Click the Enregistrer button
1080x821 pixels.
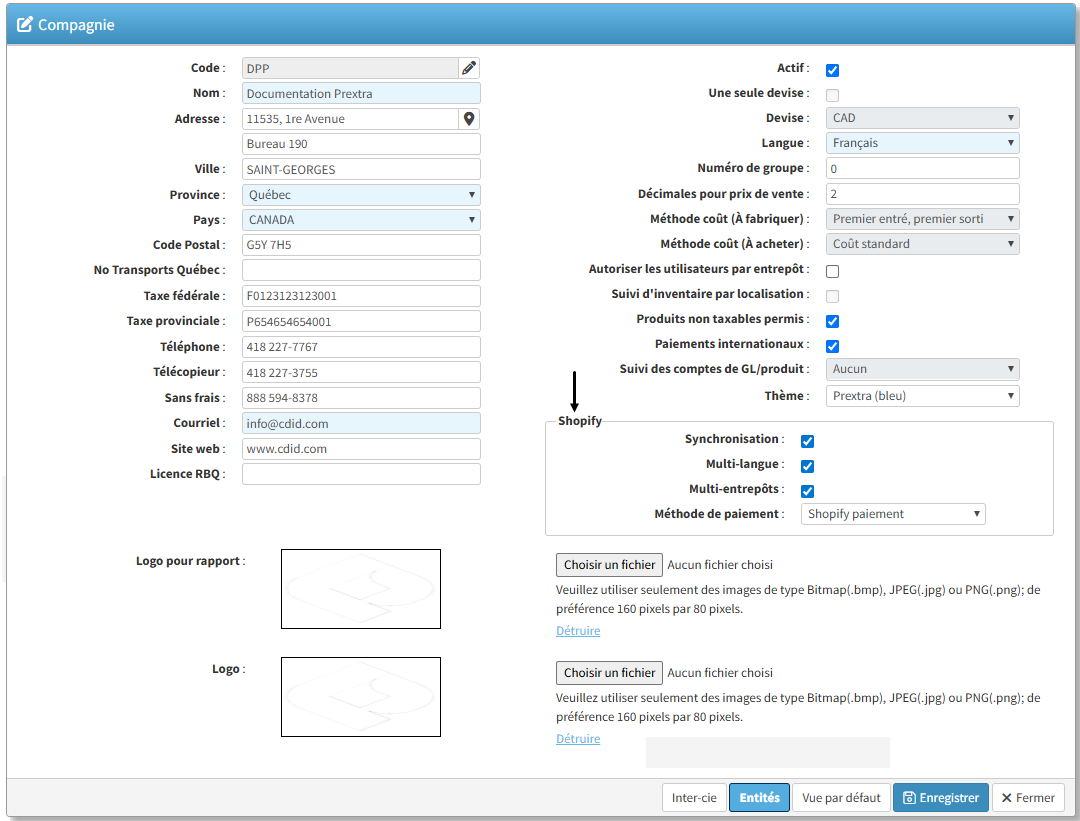pos(940,798)
